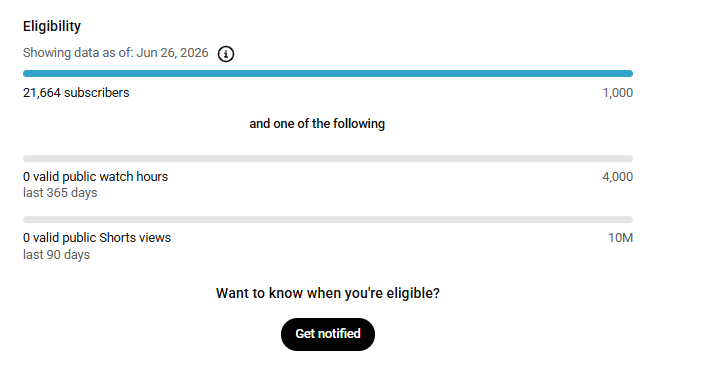Click the and one of the following text

[317, 124]
